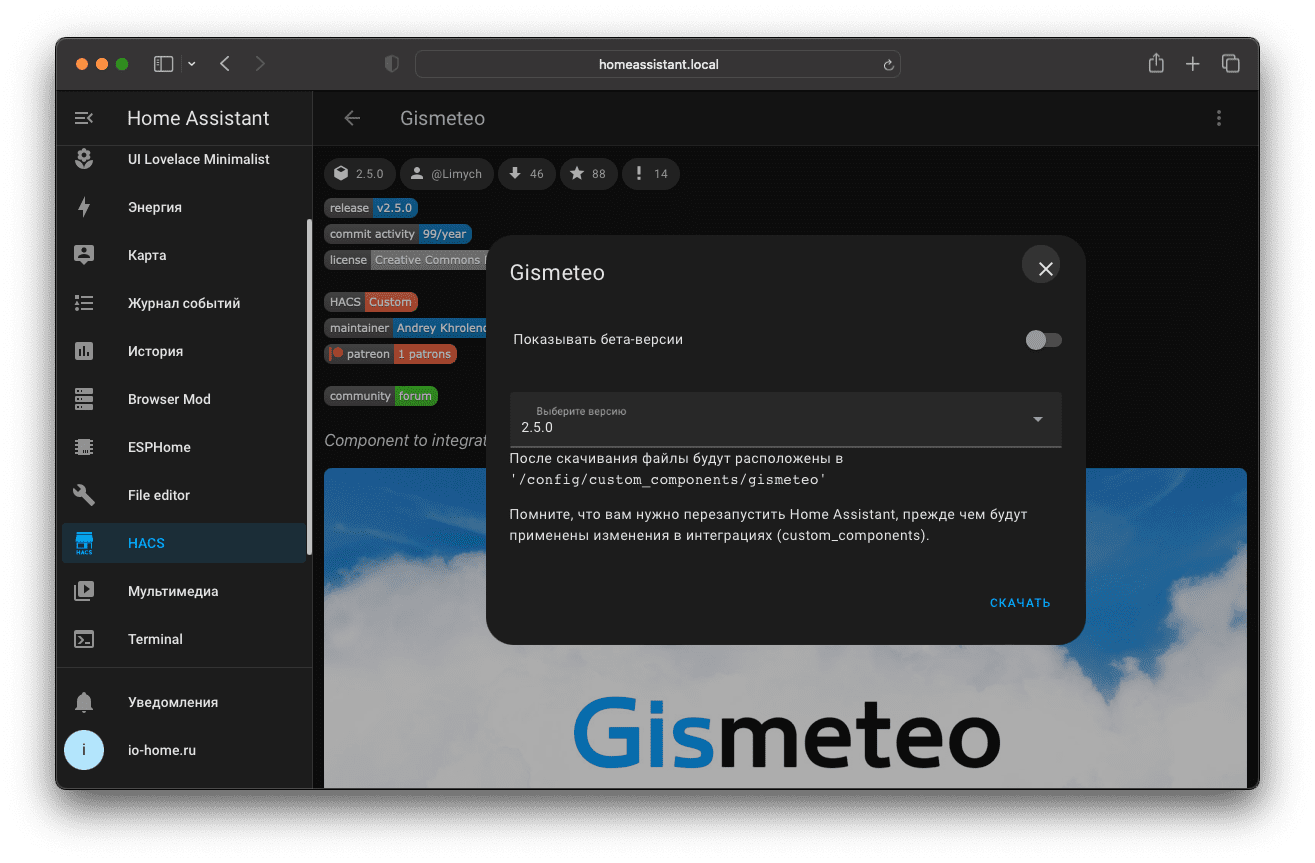Open Журнал событий list icon
Viewport: 1315px width, 863px height.
[x=84, y=303]
